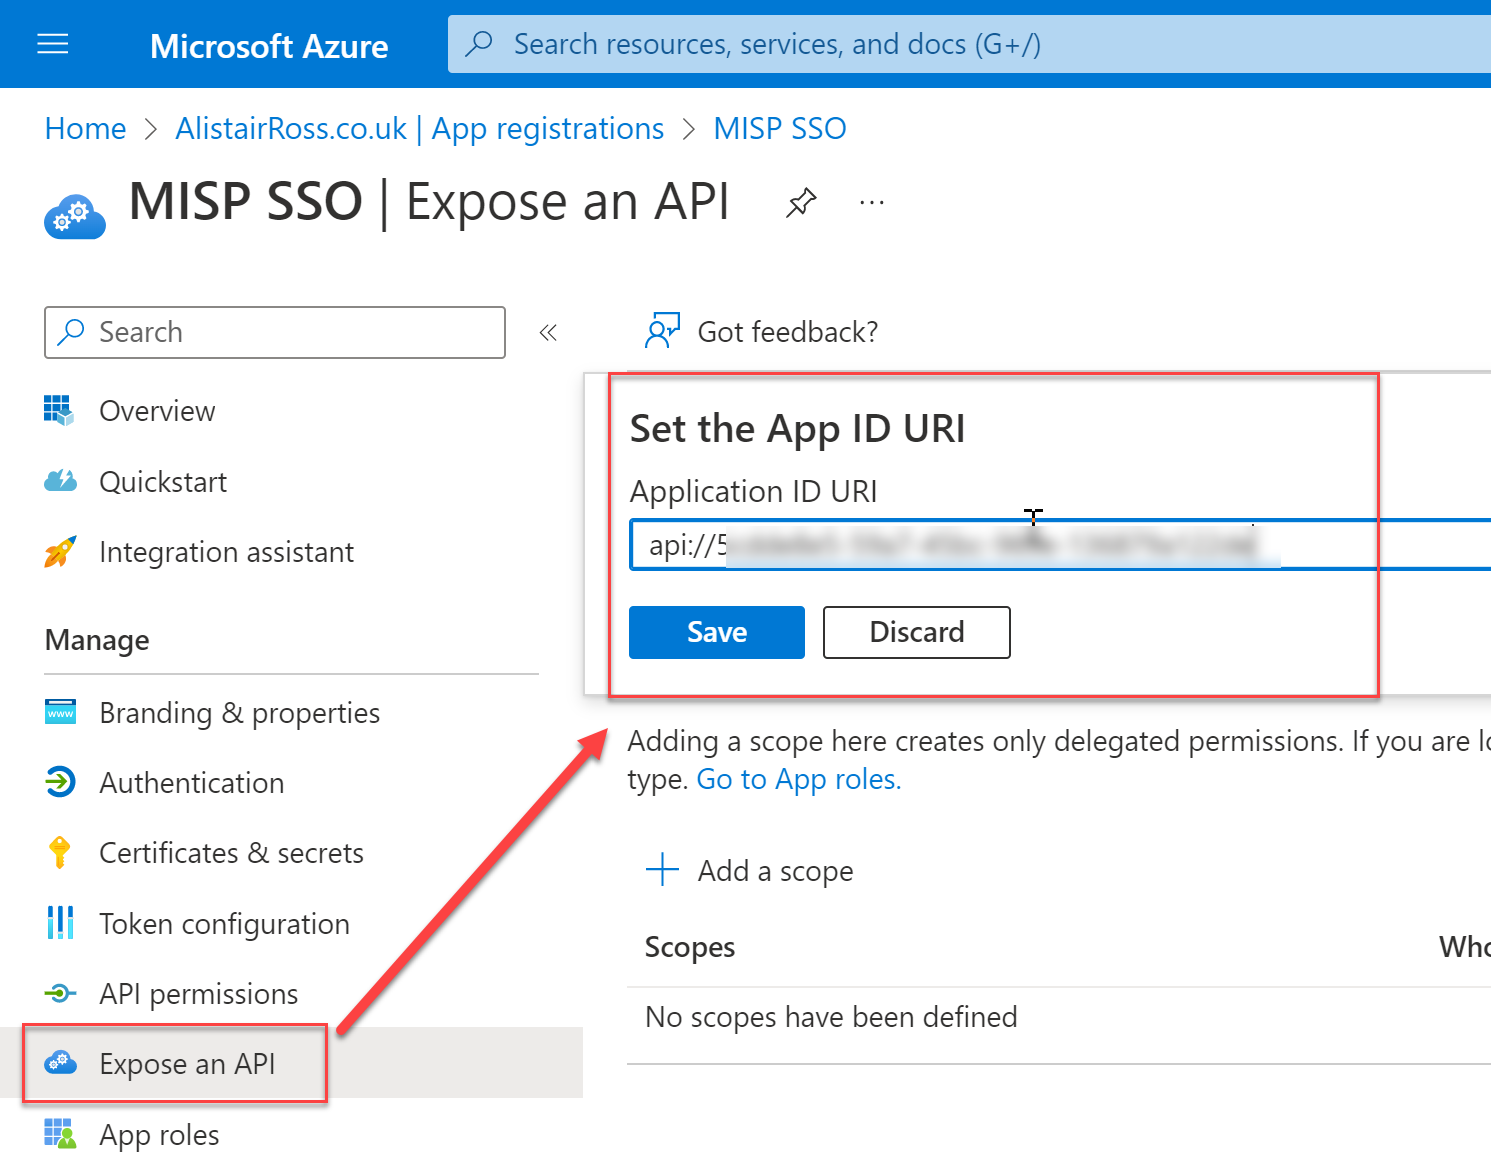Open the Authentication page

coord(192,783)
